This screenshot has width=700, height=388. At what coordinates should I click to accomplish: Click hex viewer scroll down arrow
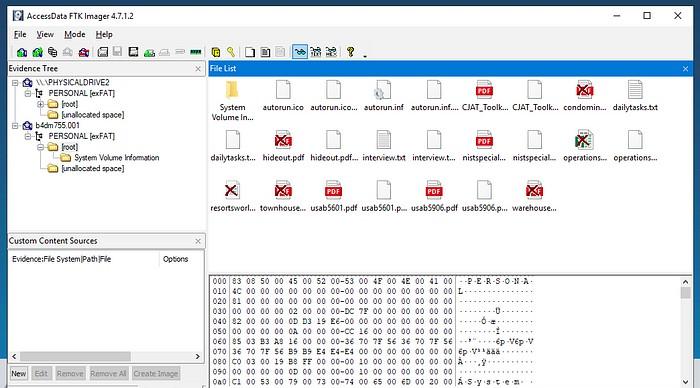[686, 382]
